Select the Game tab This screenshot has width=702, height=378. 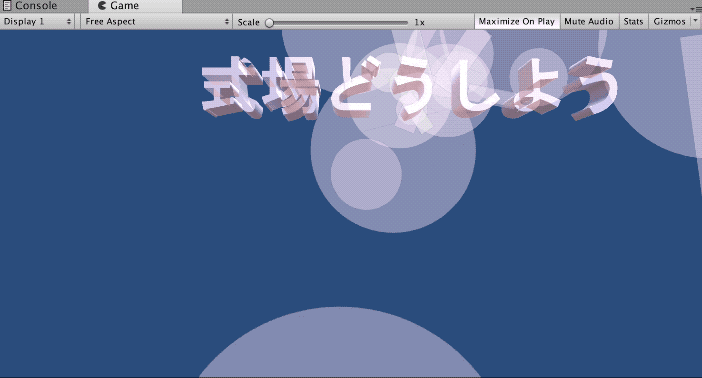(135, 6)
